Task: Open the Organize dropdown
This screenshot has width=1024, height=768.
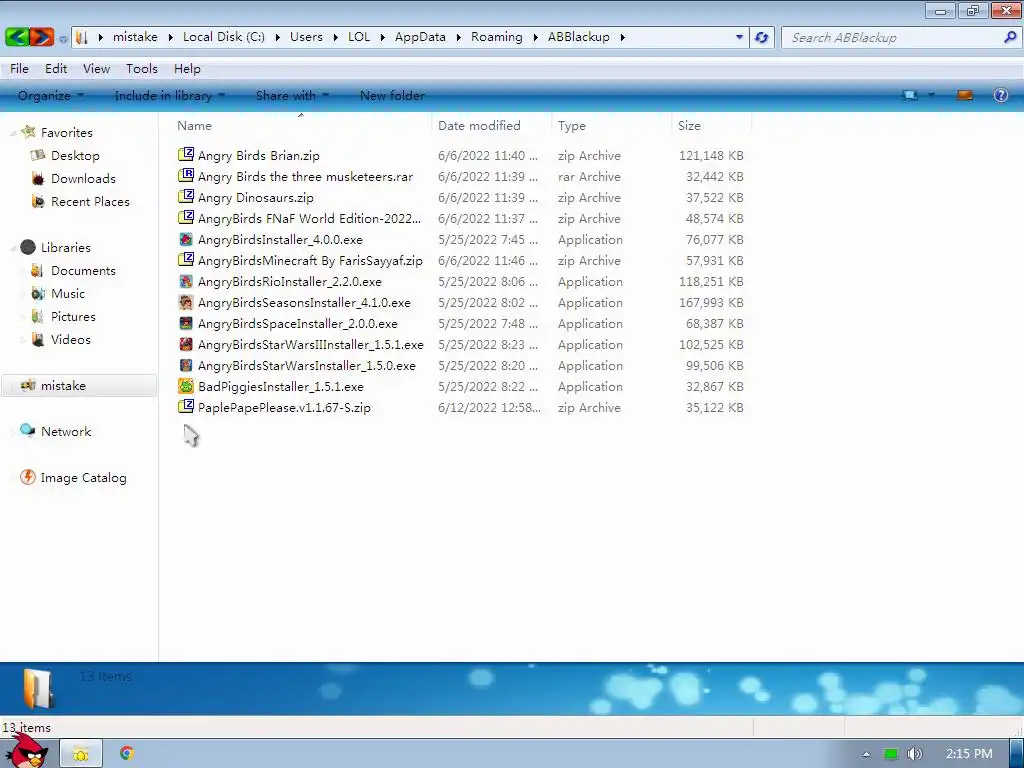Action: 50,95
